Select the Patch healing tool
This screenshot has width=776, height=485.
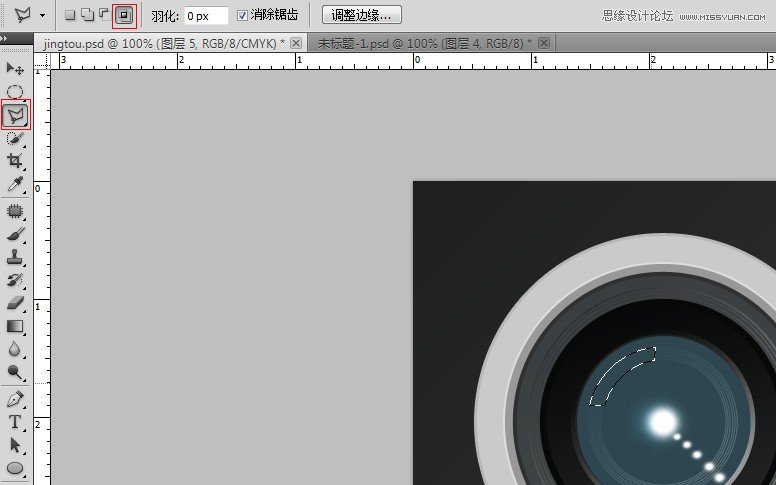click(15, 211)
